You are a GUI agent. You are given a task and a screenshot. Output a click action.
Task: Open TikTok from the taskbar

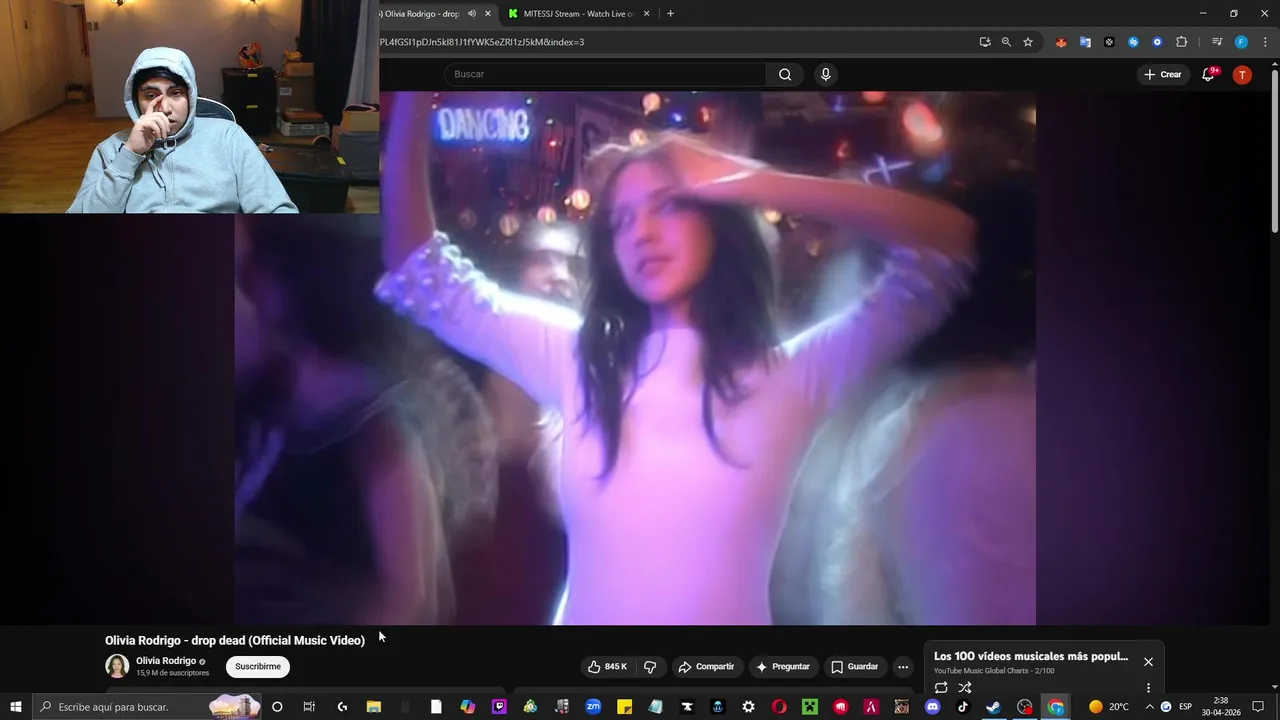click(x=963, y=707)
